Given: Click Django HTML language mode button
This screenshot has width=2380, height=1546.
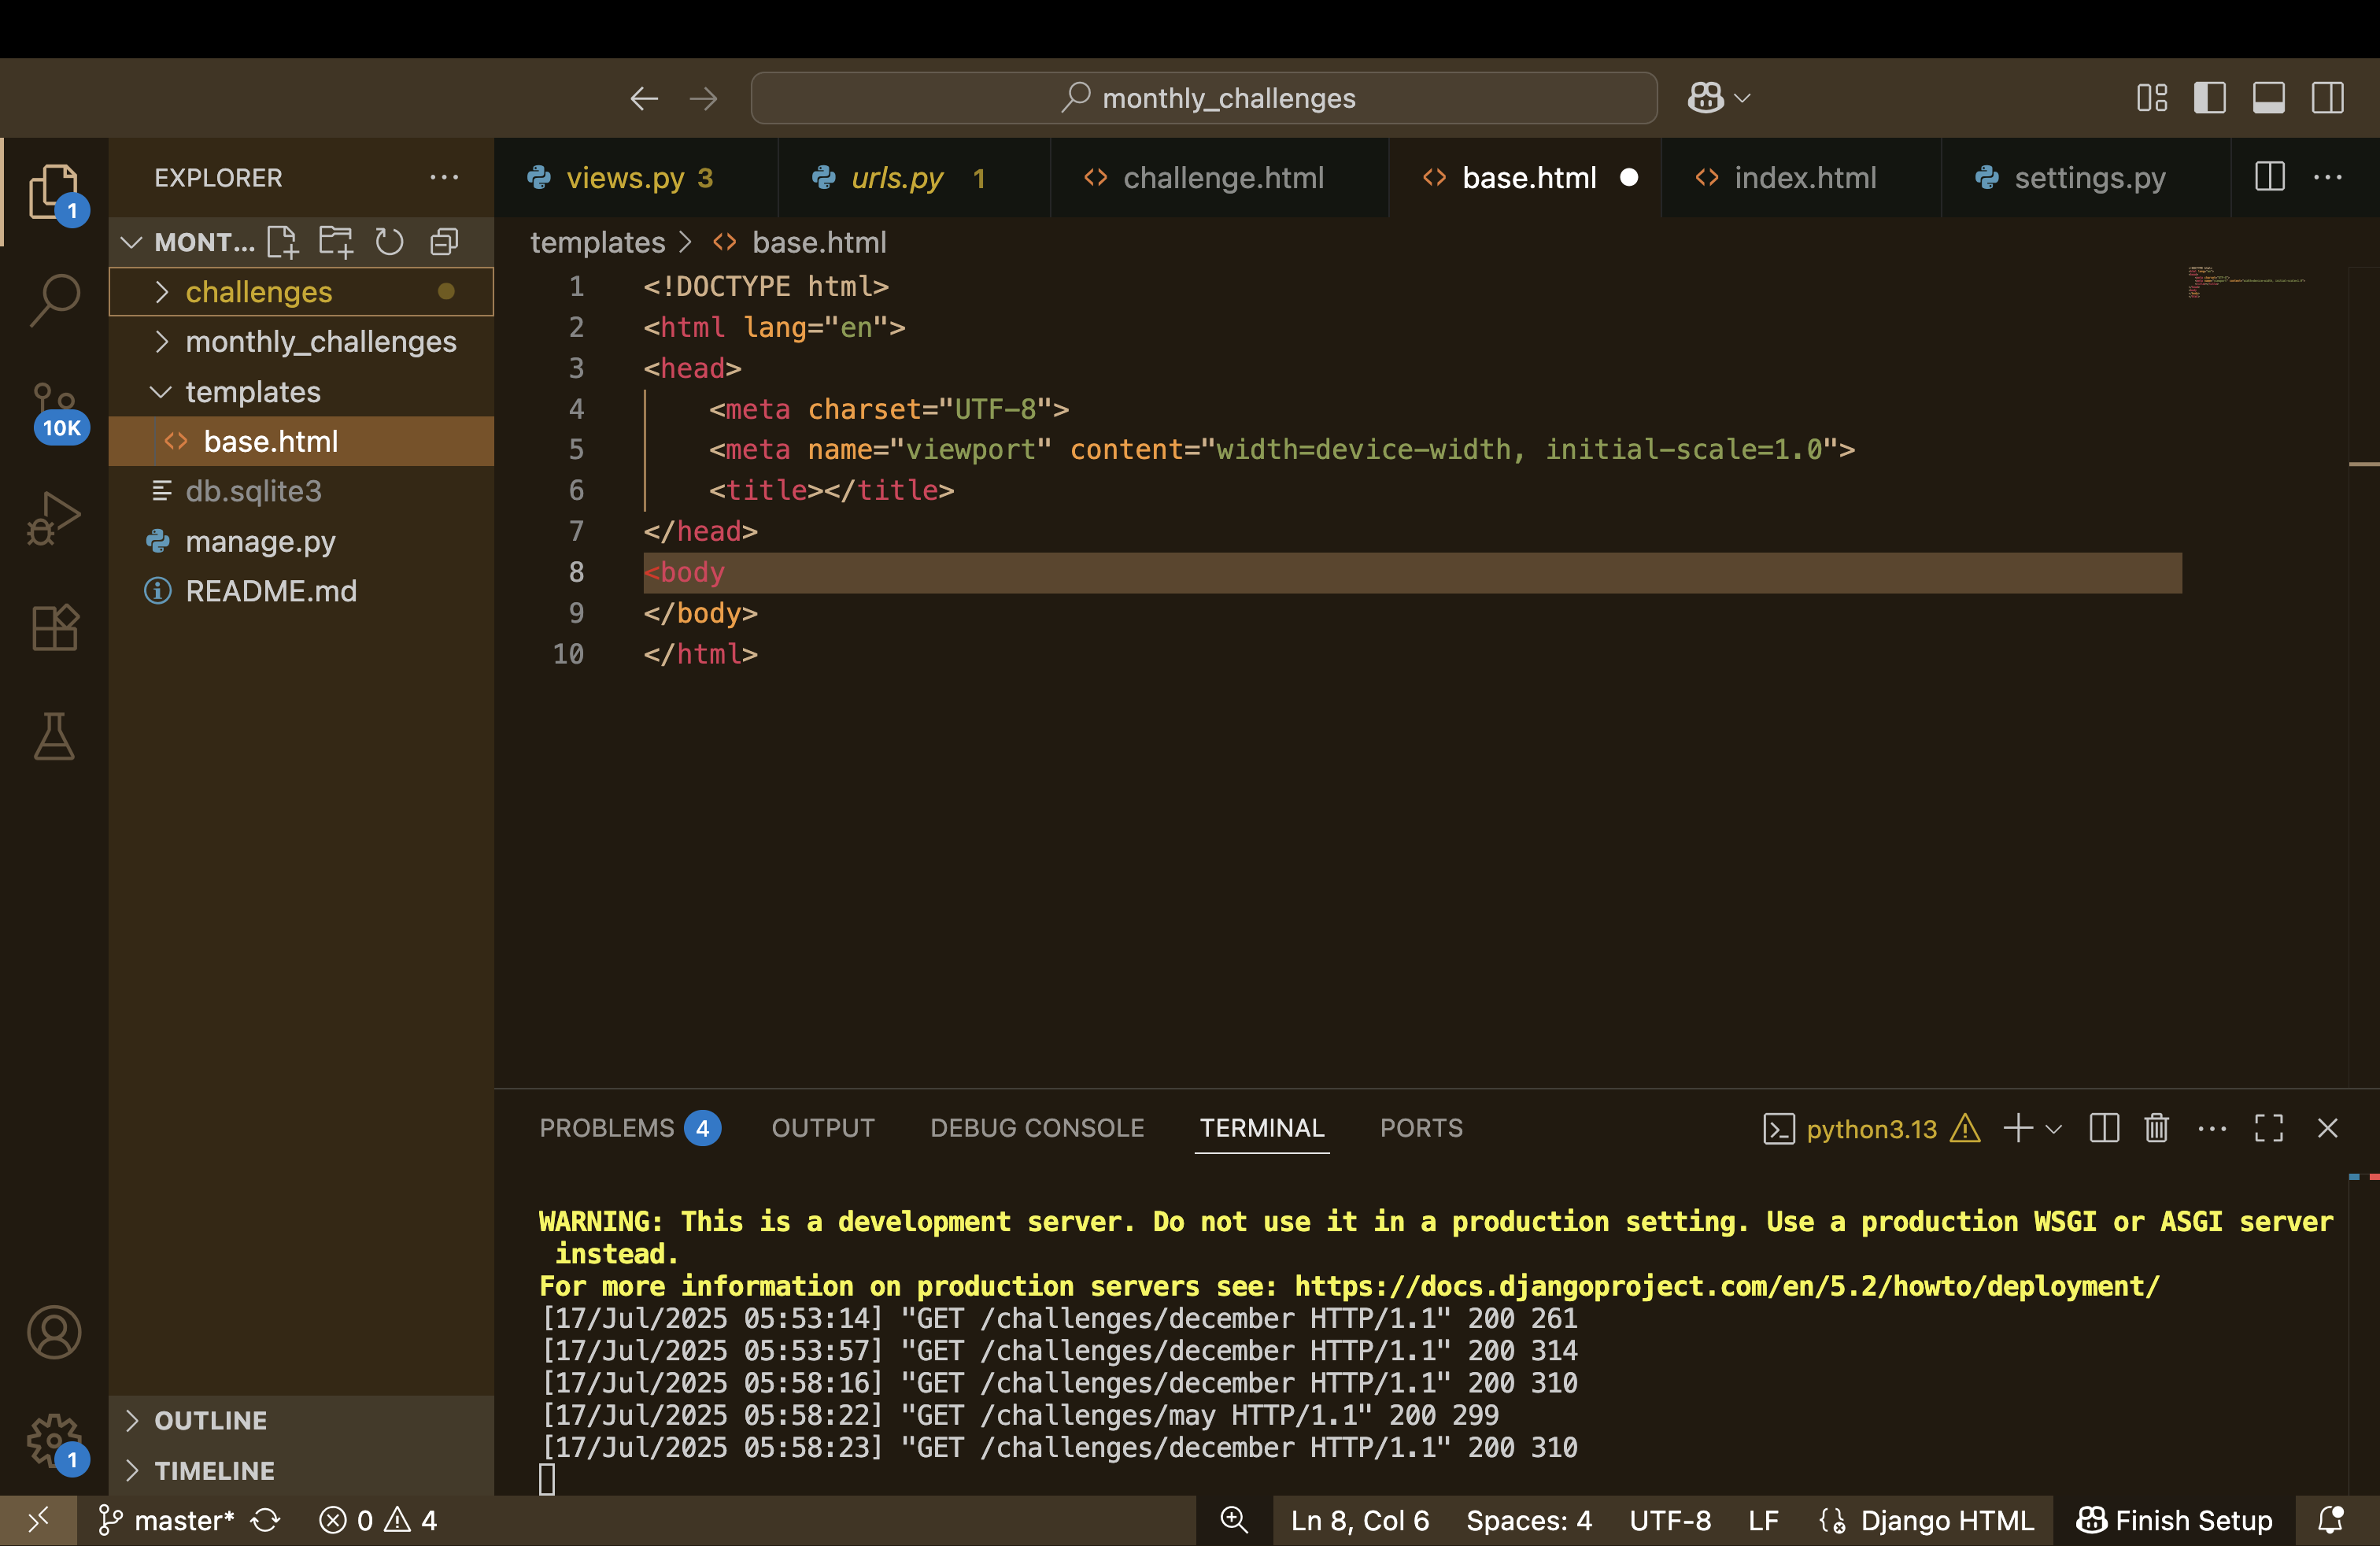Looking at the screenshot, I should [1946, 1520].
